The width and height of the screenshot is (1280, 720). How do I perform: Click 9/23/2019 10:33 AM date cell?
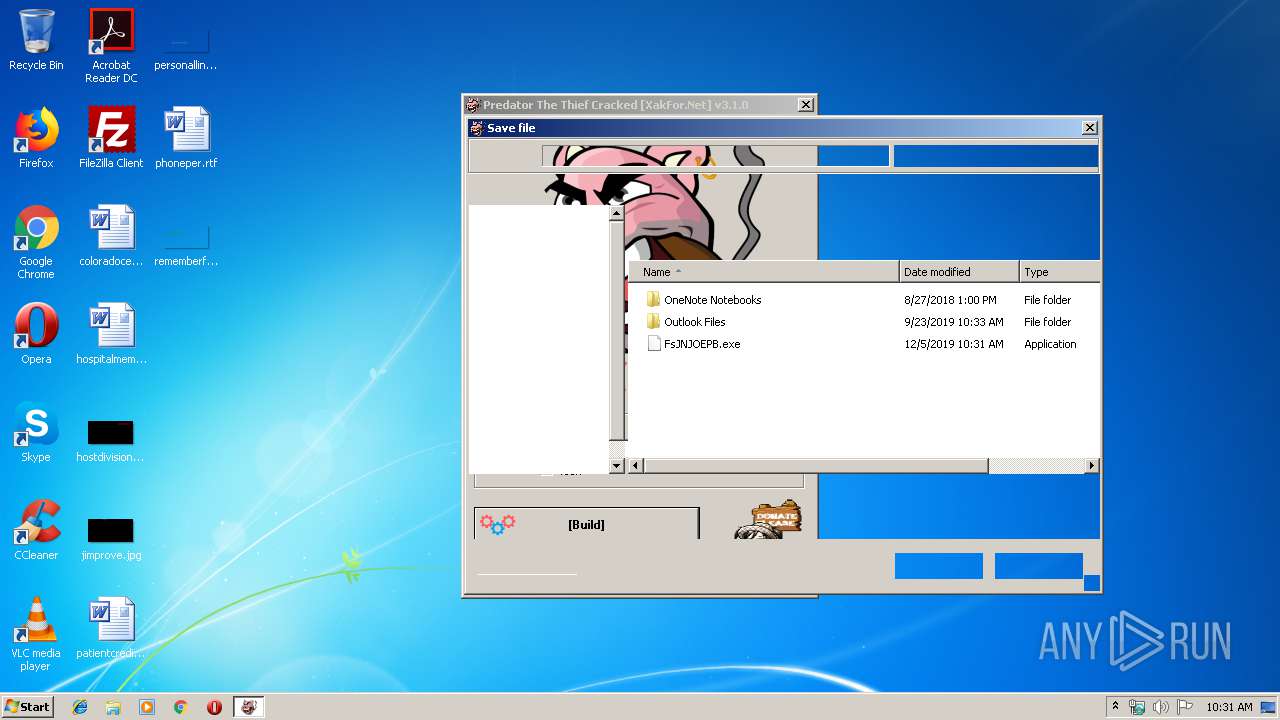pos(953,322)
